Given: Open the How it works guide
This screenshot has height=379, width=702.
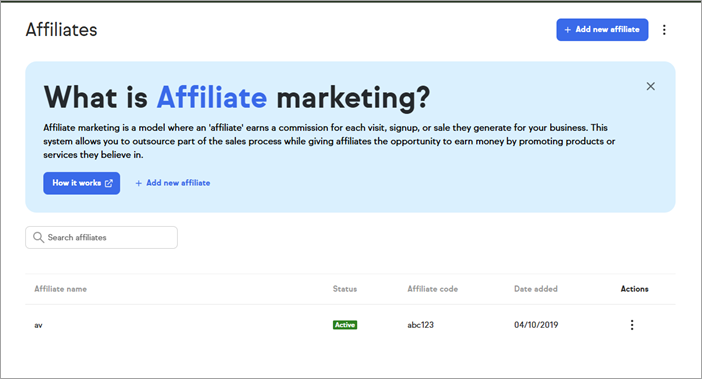Looking at the screenshot, I should pos(81,183).
